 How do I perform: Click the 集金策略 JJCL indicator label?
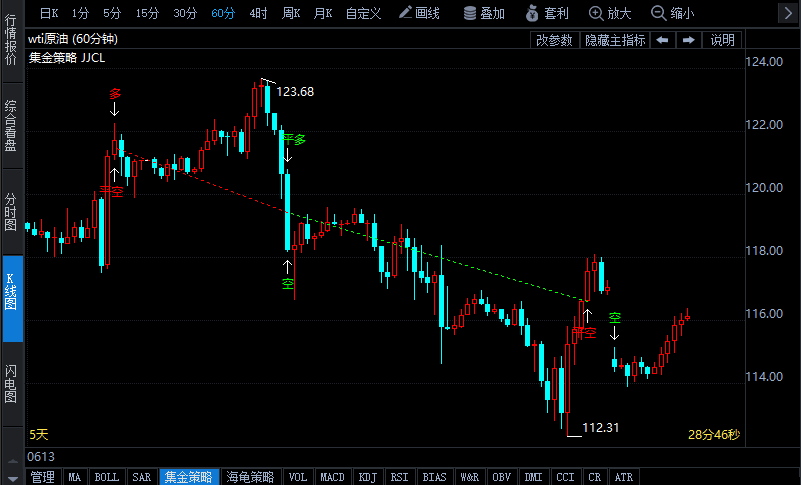click(67, 58)
